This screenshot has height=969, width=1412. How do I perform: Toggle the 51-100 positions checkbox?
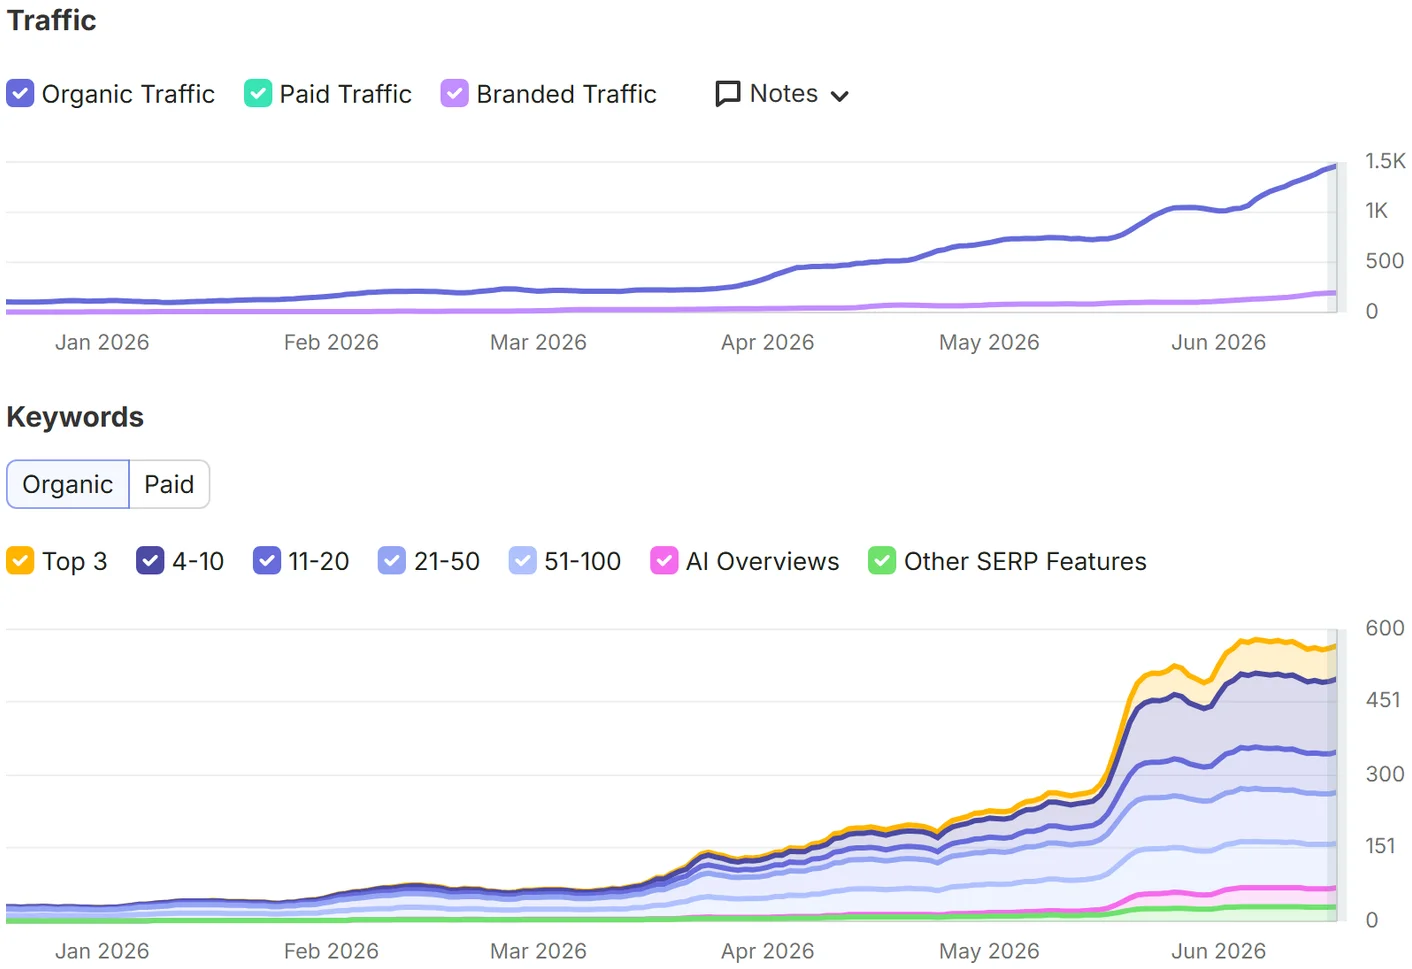click(523, 561)
